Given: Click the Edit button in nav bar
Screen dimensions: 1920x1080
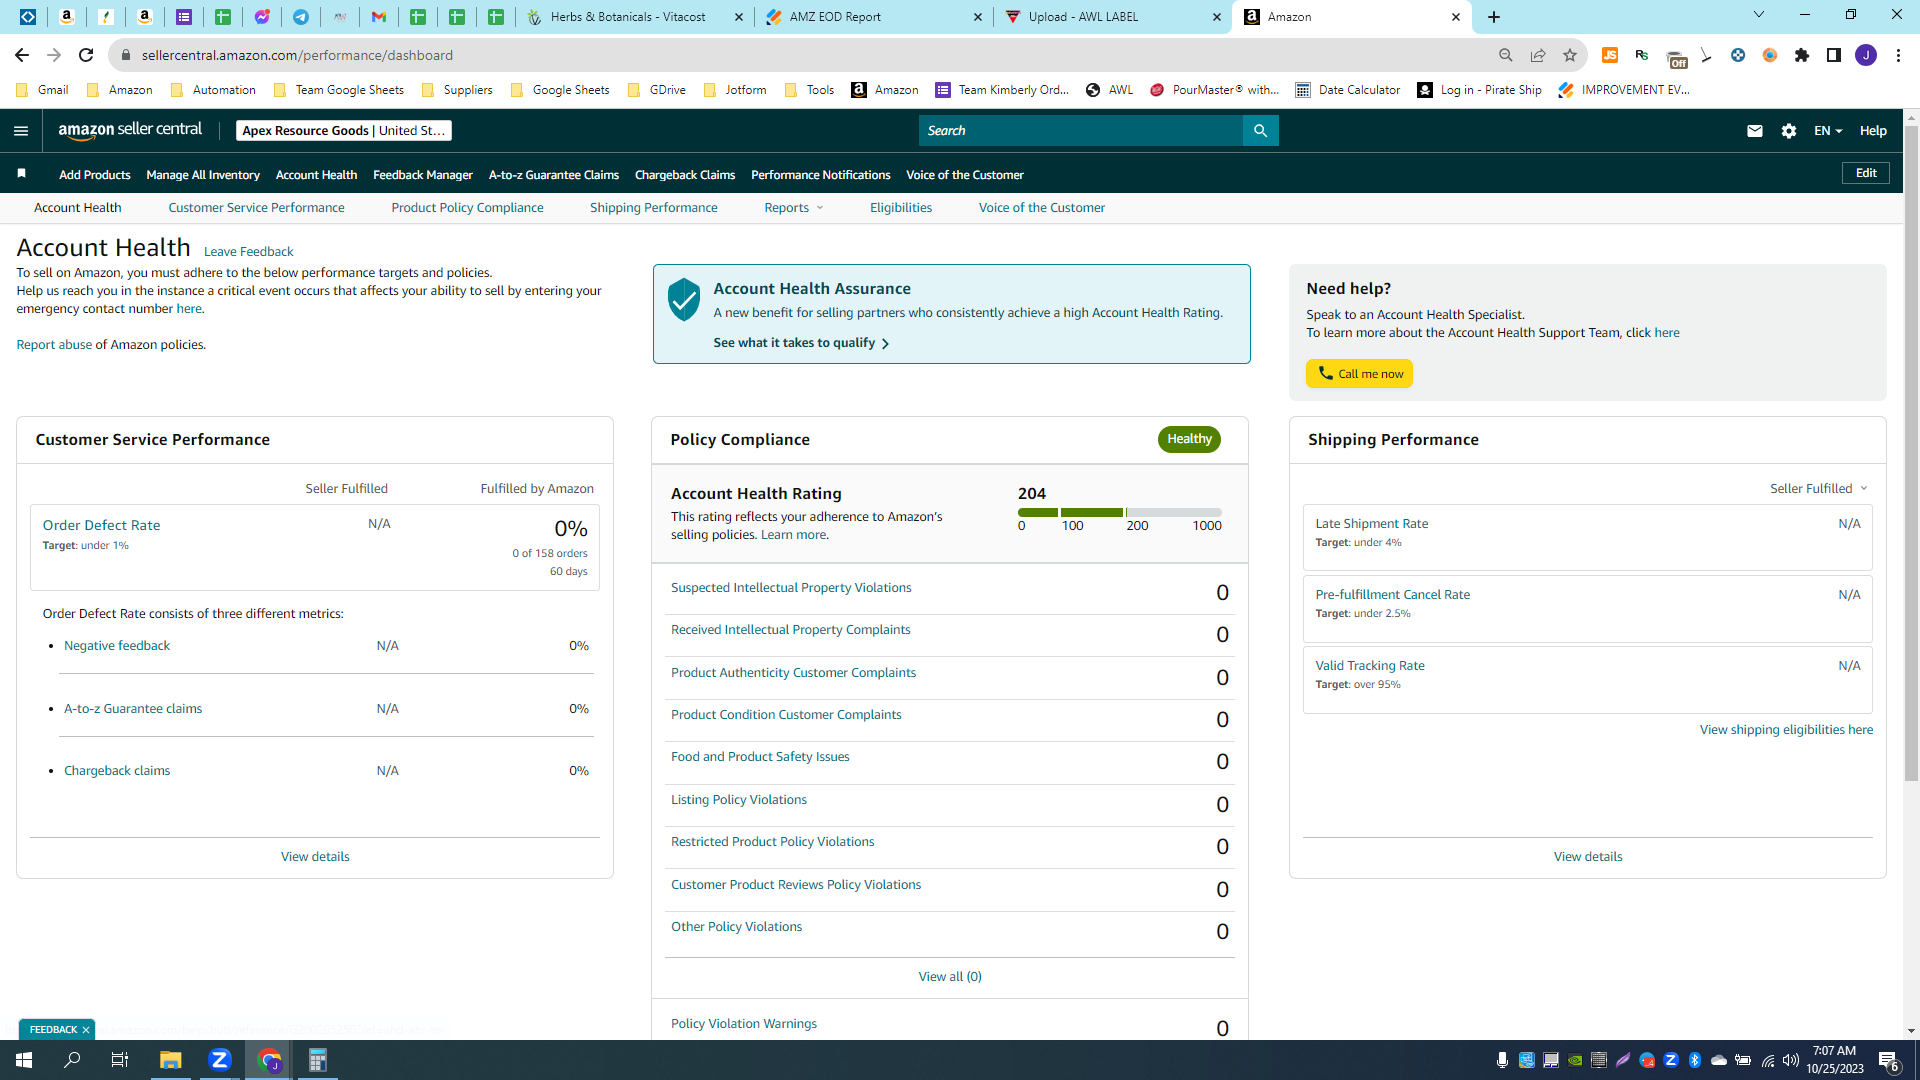Looking at the screenshot, I should (x=1866, y=173).
